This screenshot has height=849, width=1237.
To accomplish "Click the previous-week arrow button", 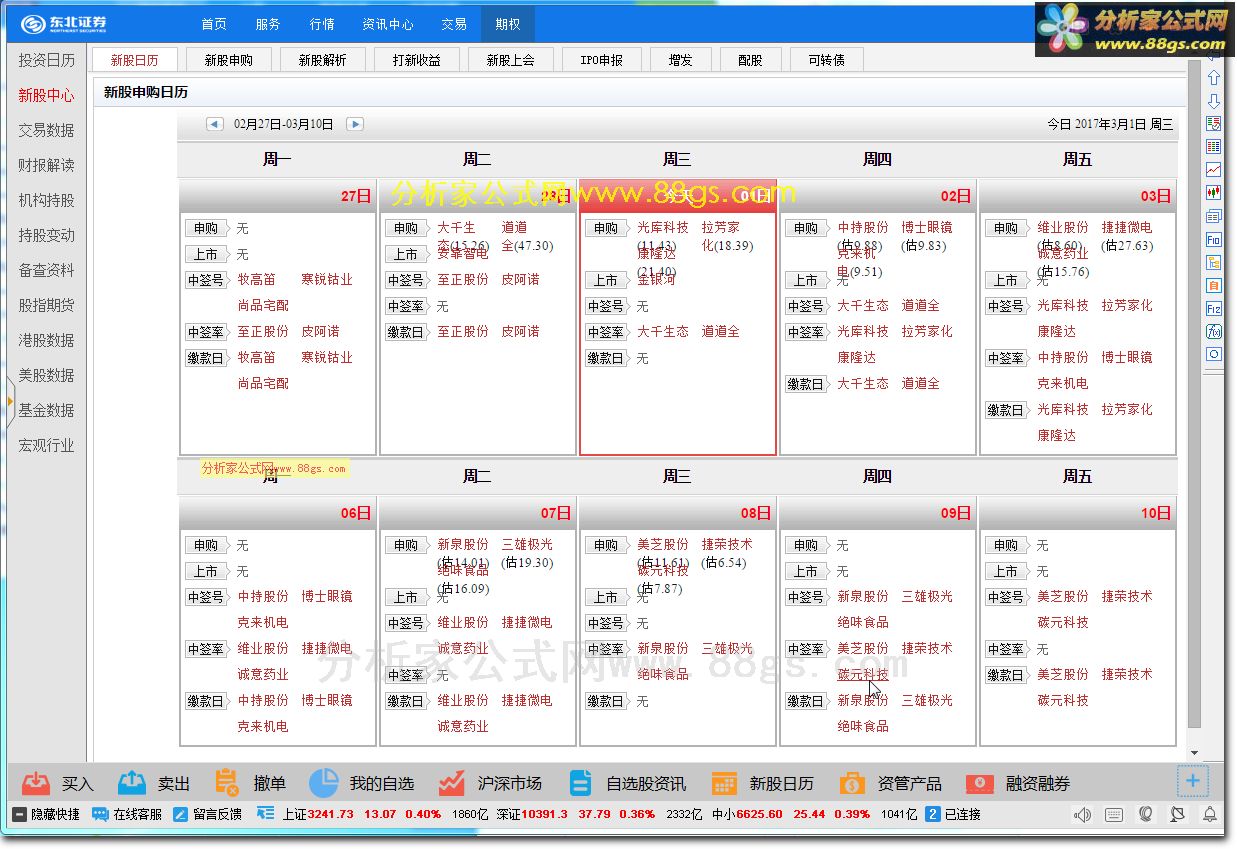I will point(214,124).
